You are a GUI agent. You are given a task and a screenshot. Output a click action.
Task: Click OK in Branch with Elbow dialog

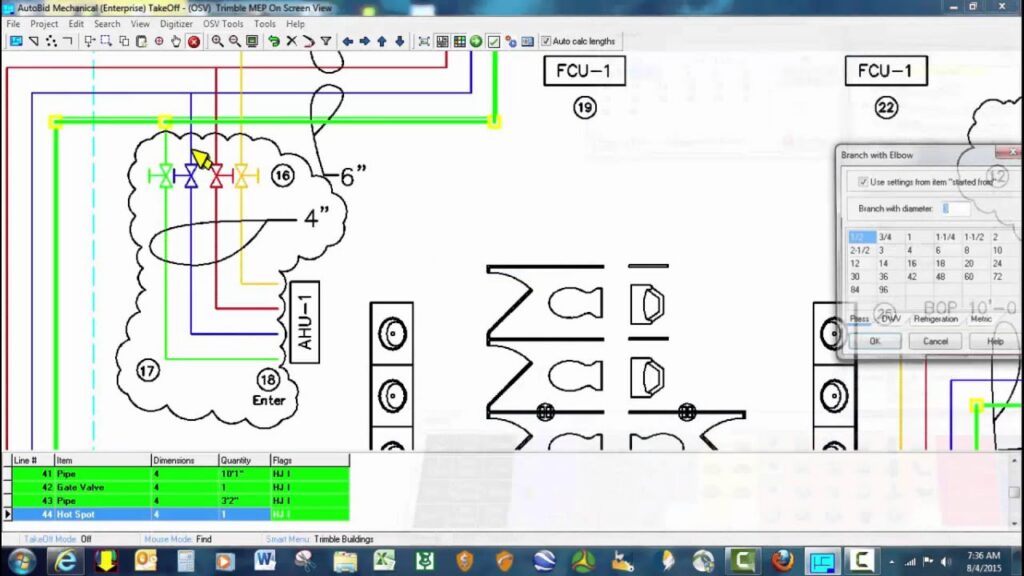pos(875,341)
